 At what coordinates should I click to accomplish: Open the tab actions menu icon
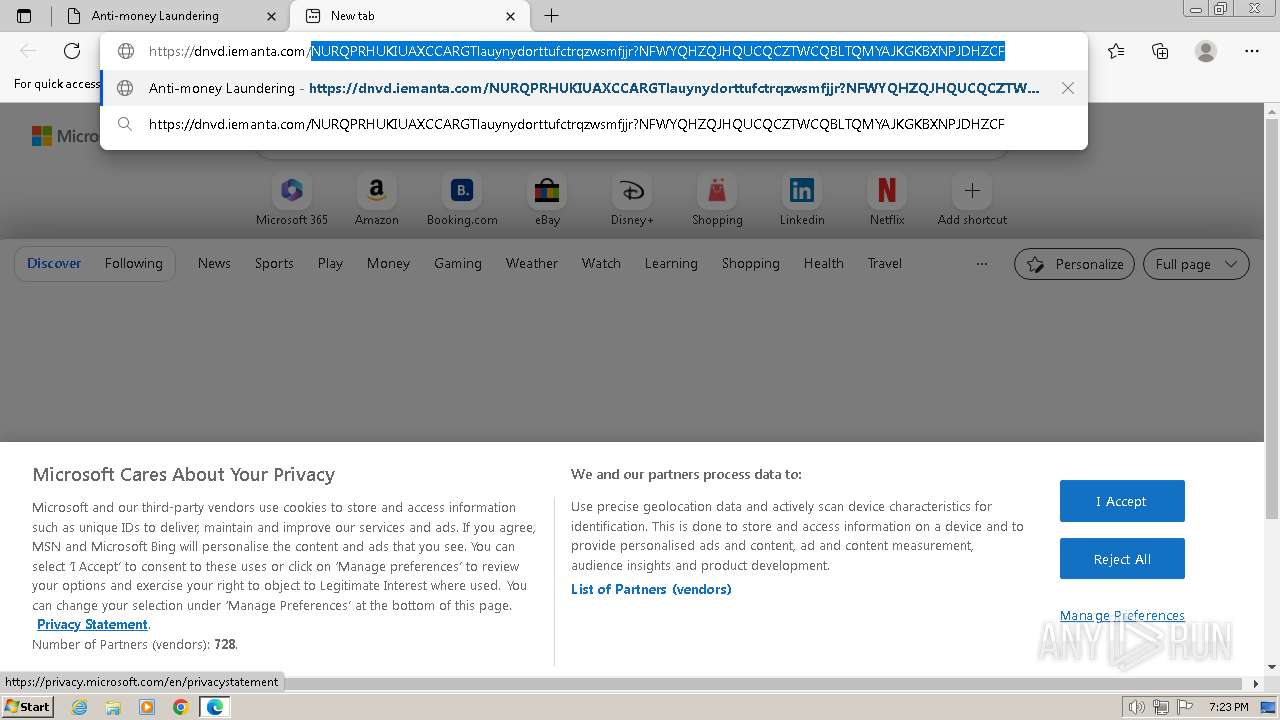24,16
